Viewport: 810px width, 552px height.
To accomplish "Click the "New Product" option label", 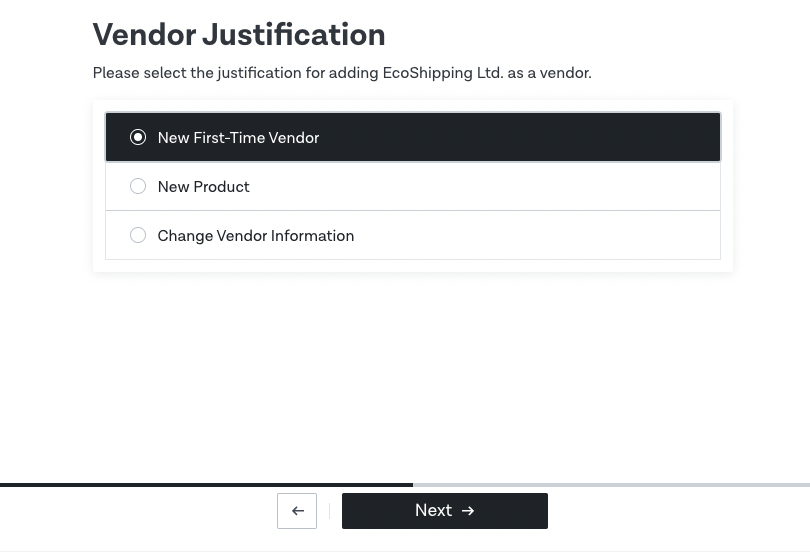I will (x=203, y=187).
